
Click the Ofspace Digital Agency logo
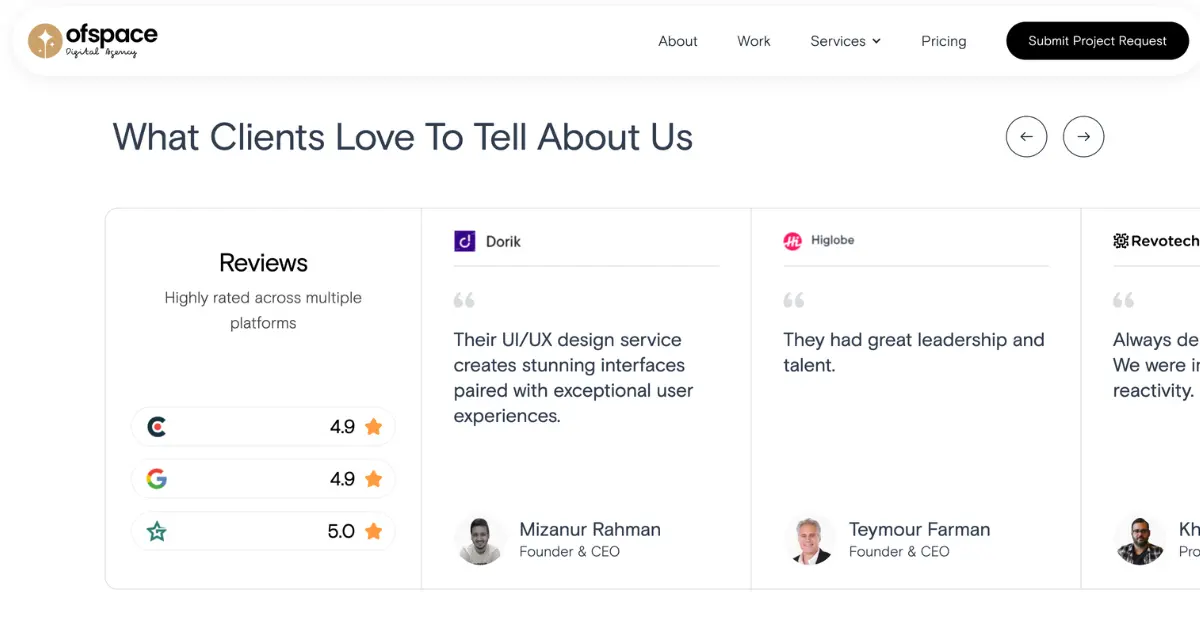click(92, 39)
